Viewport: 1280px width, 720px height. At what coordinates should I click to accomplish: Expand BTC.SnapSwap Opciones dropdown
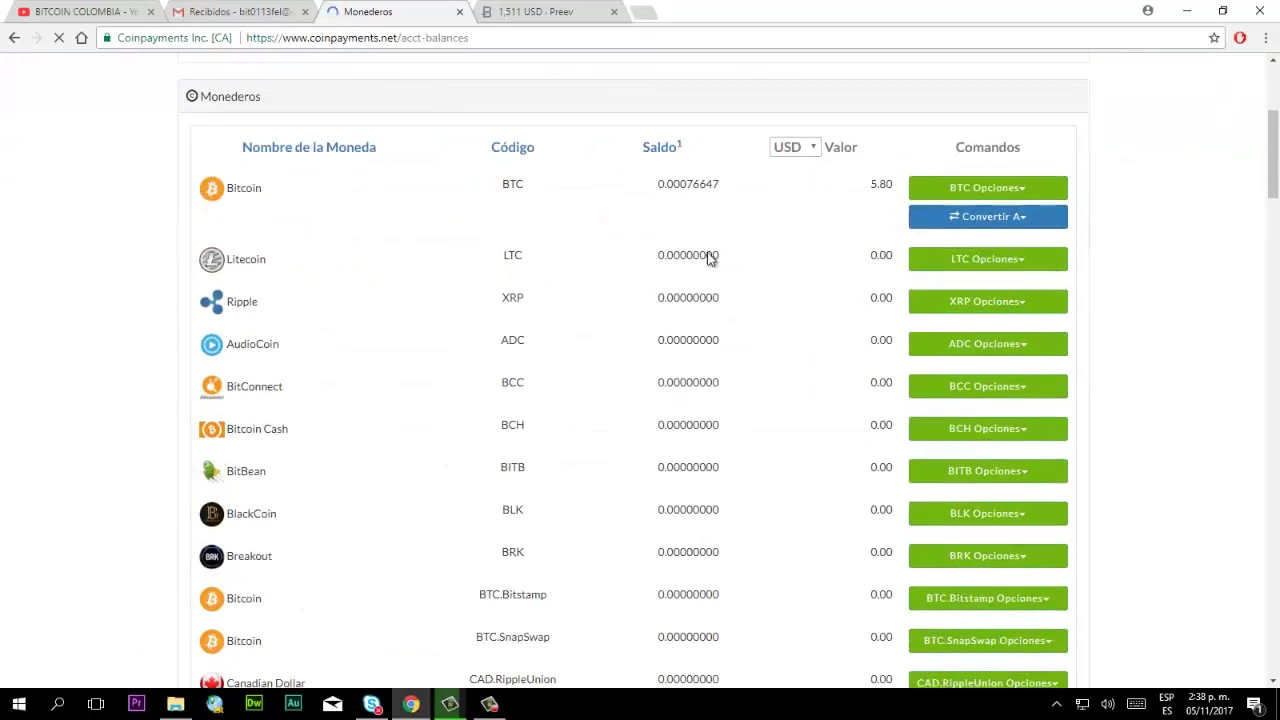[x=988, y=640]
